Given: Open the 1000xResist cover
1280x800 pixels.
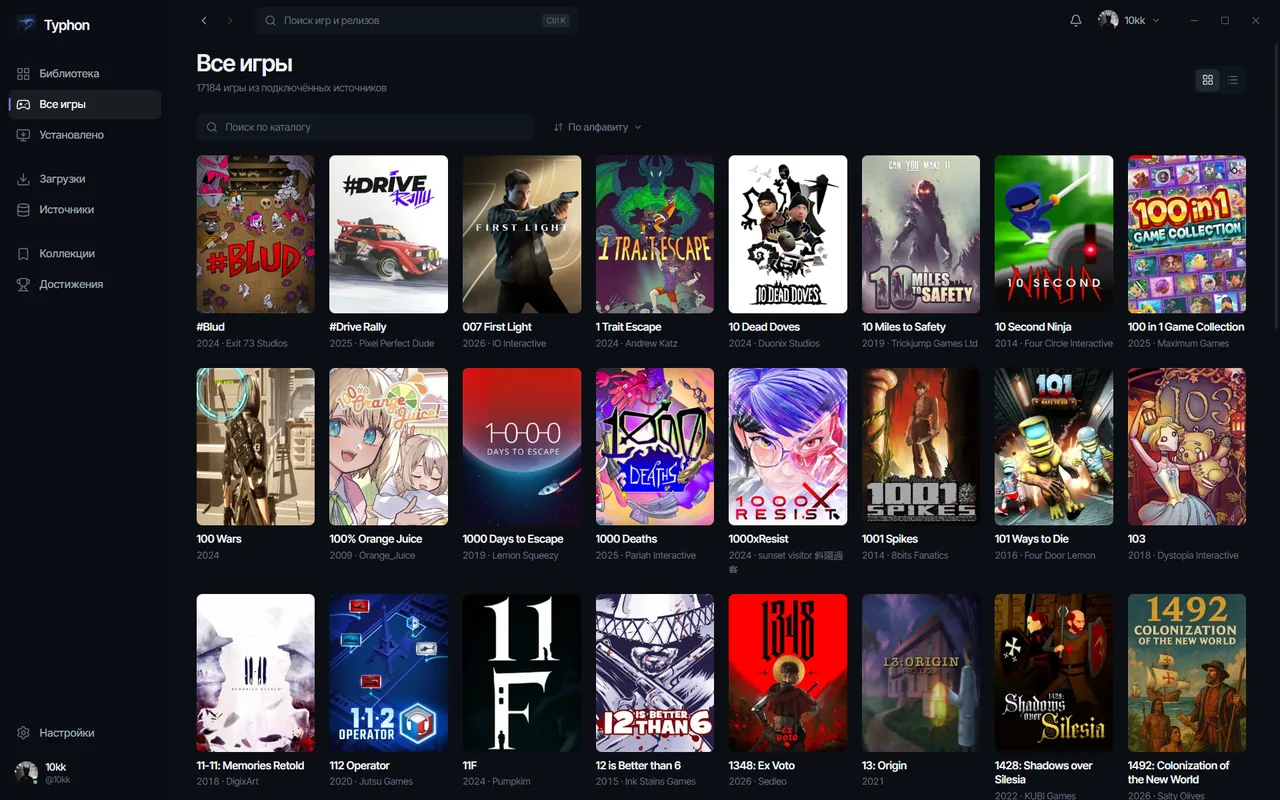Looking at the screenshot, I should coord(788,447).
